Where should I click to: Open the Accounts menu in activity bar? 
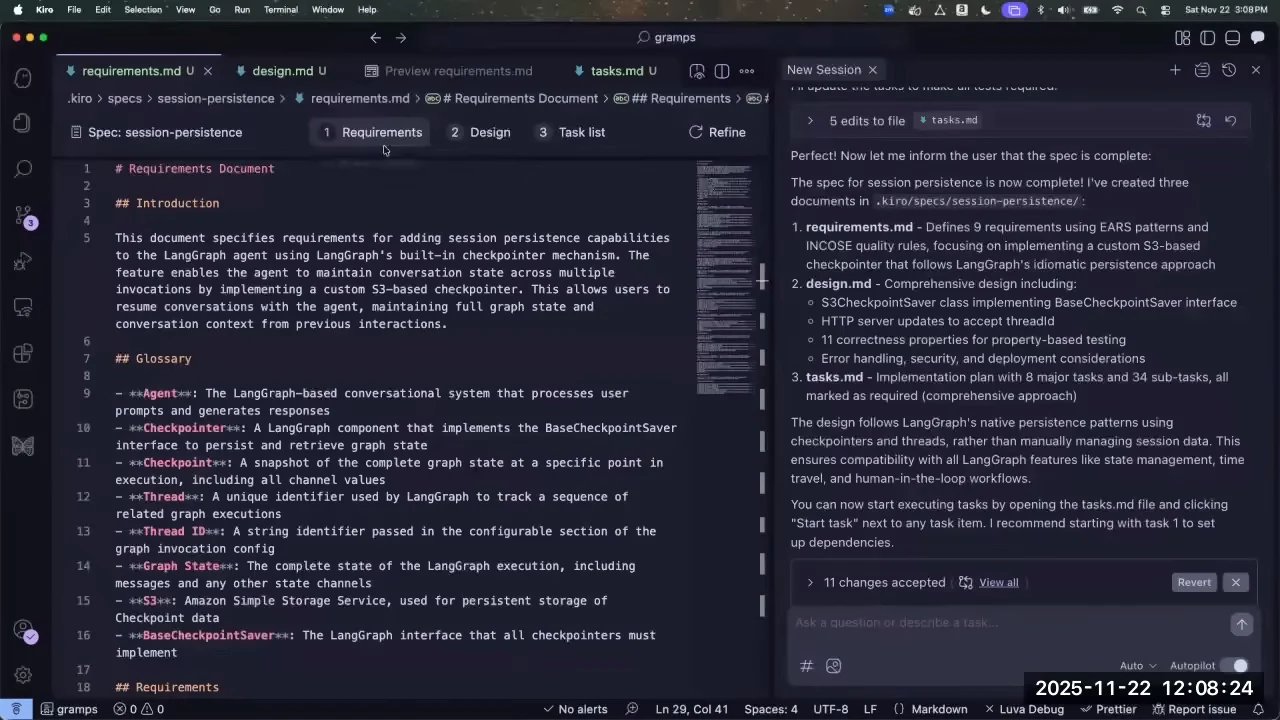coord(23,631)
